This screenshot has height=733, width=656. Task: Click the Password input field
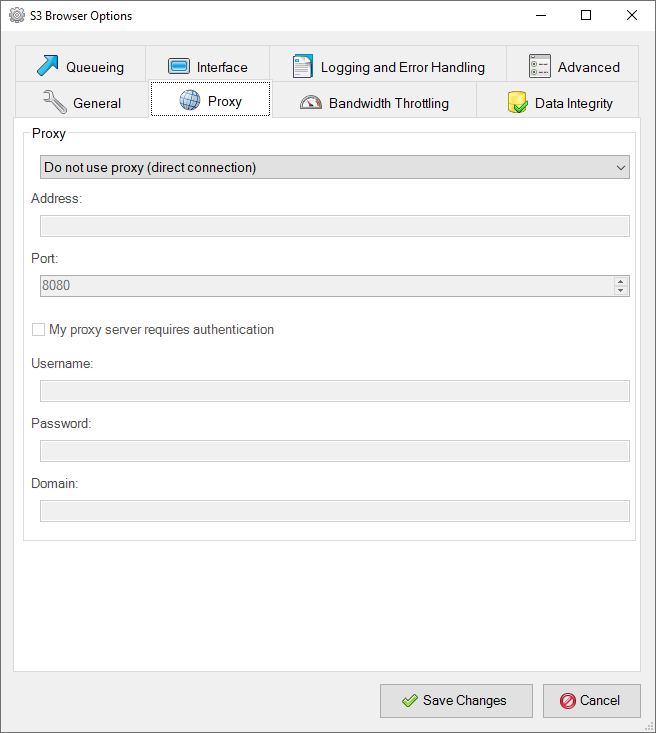coord(335,451)
